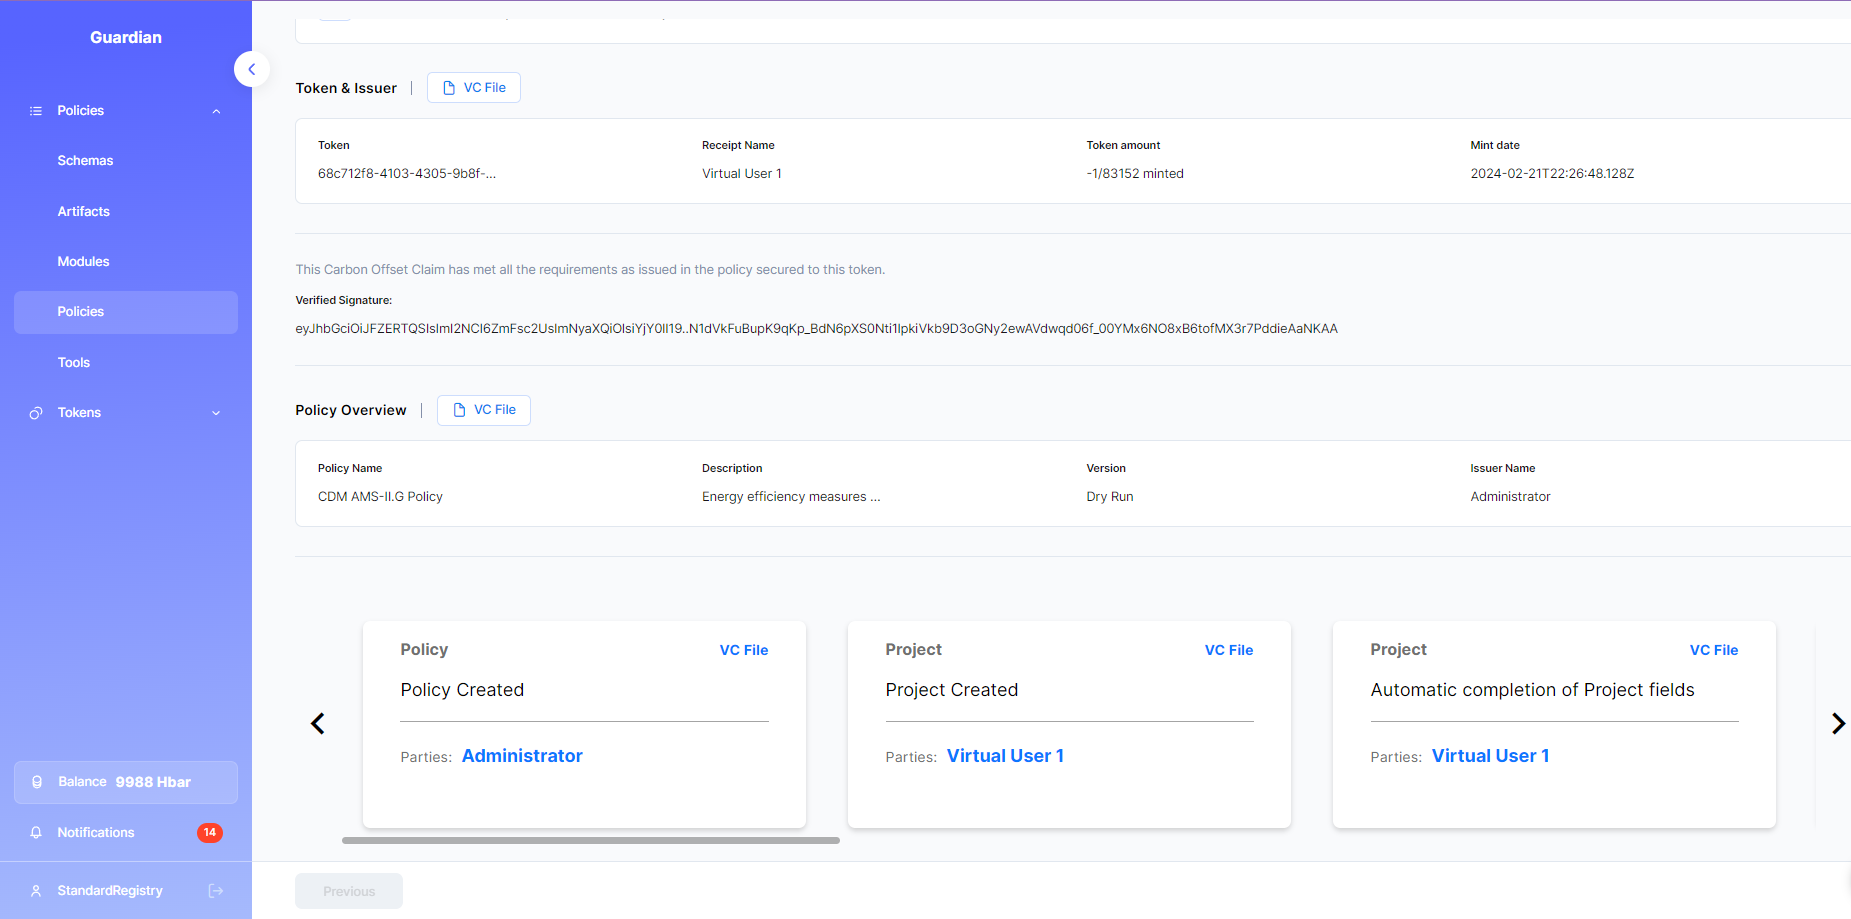Collapse the sidebar with the chevron button
Screen dimensions: 1851x919
(x=252, y=69)
